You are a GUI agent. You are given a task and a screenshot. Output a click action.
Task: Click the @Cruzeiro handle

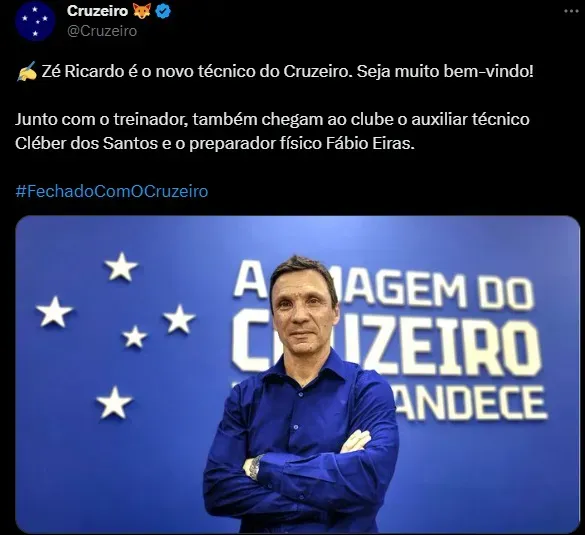(x=102, y=31)
